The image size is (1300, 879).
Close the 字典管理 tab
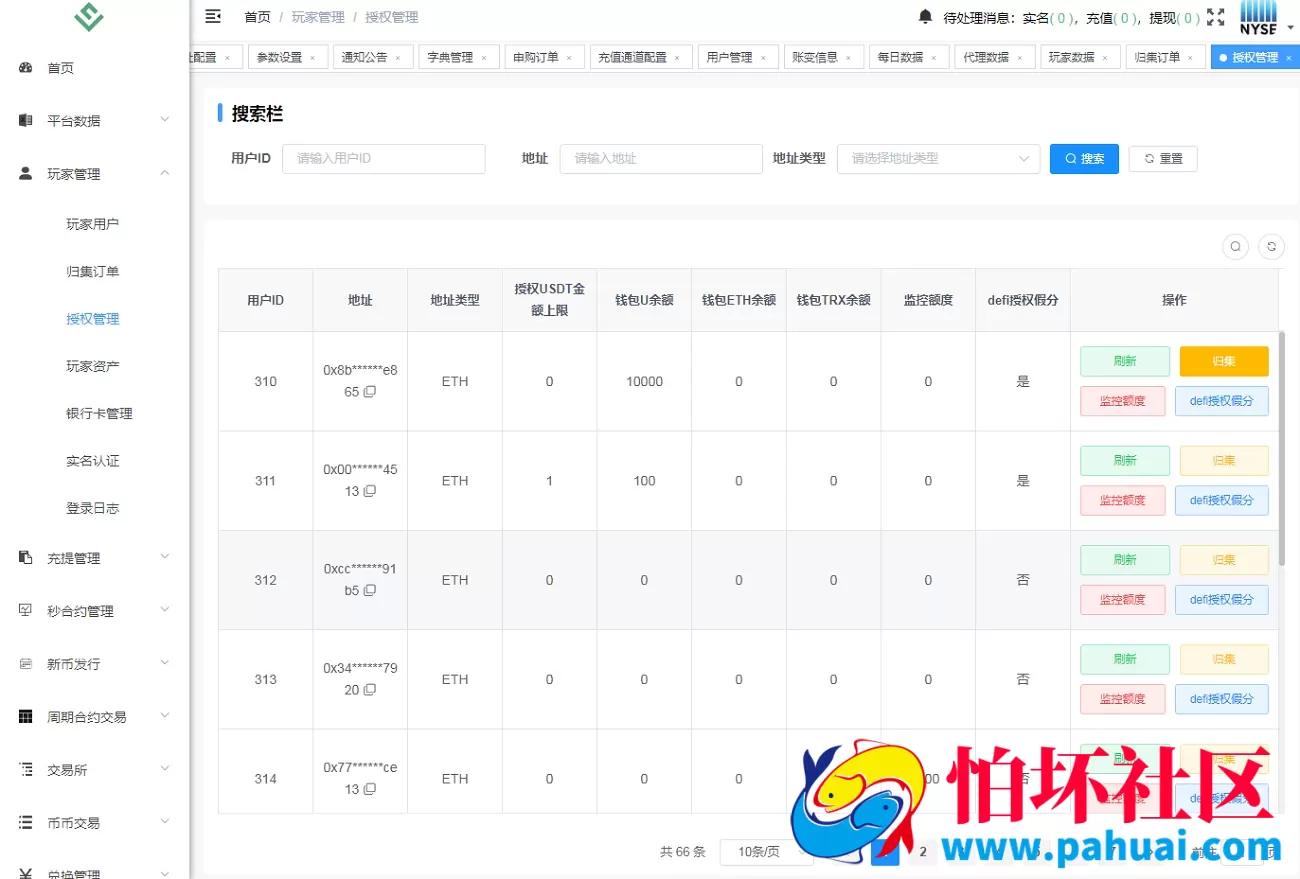point(483,58)
